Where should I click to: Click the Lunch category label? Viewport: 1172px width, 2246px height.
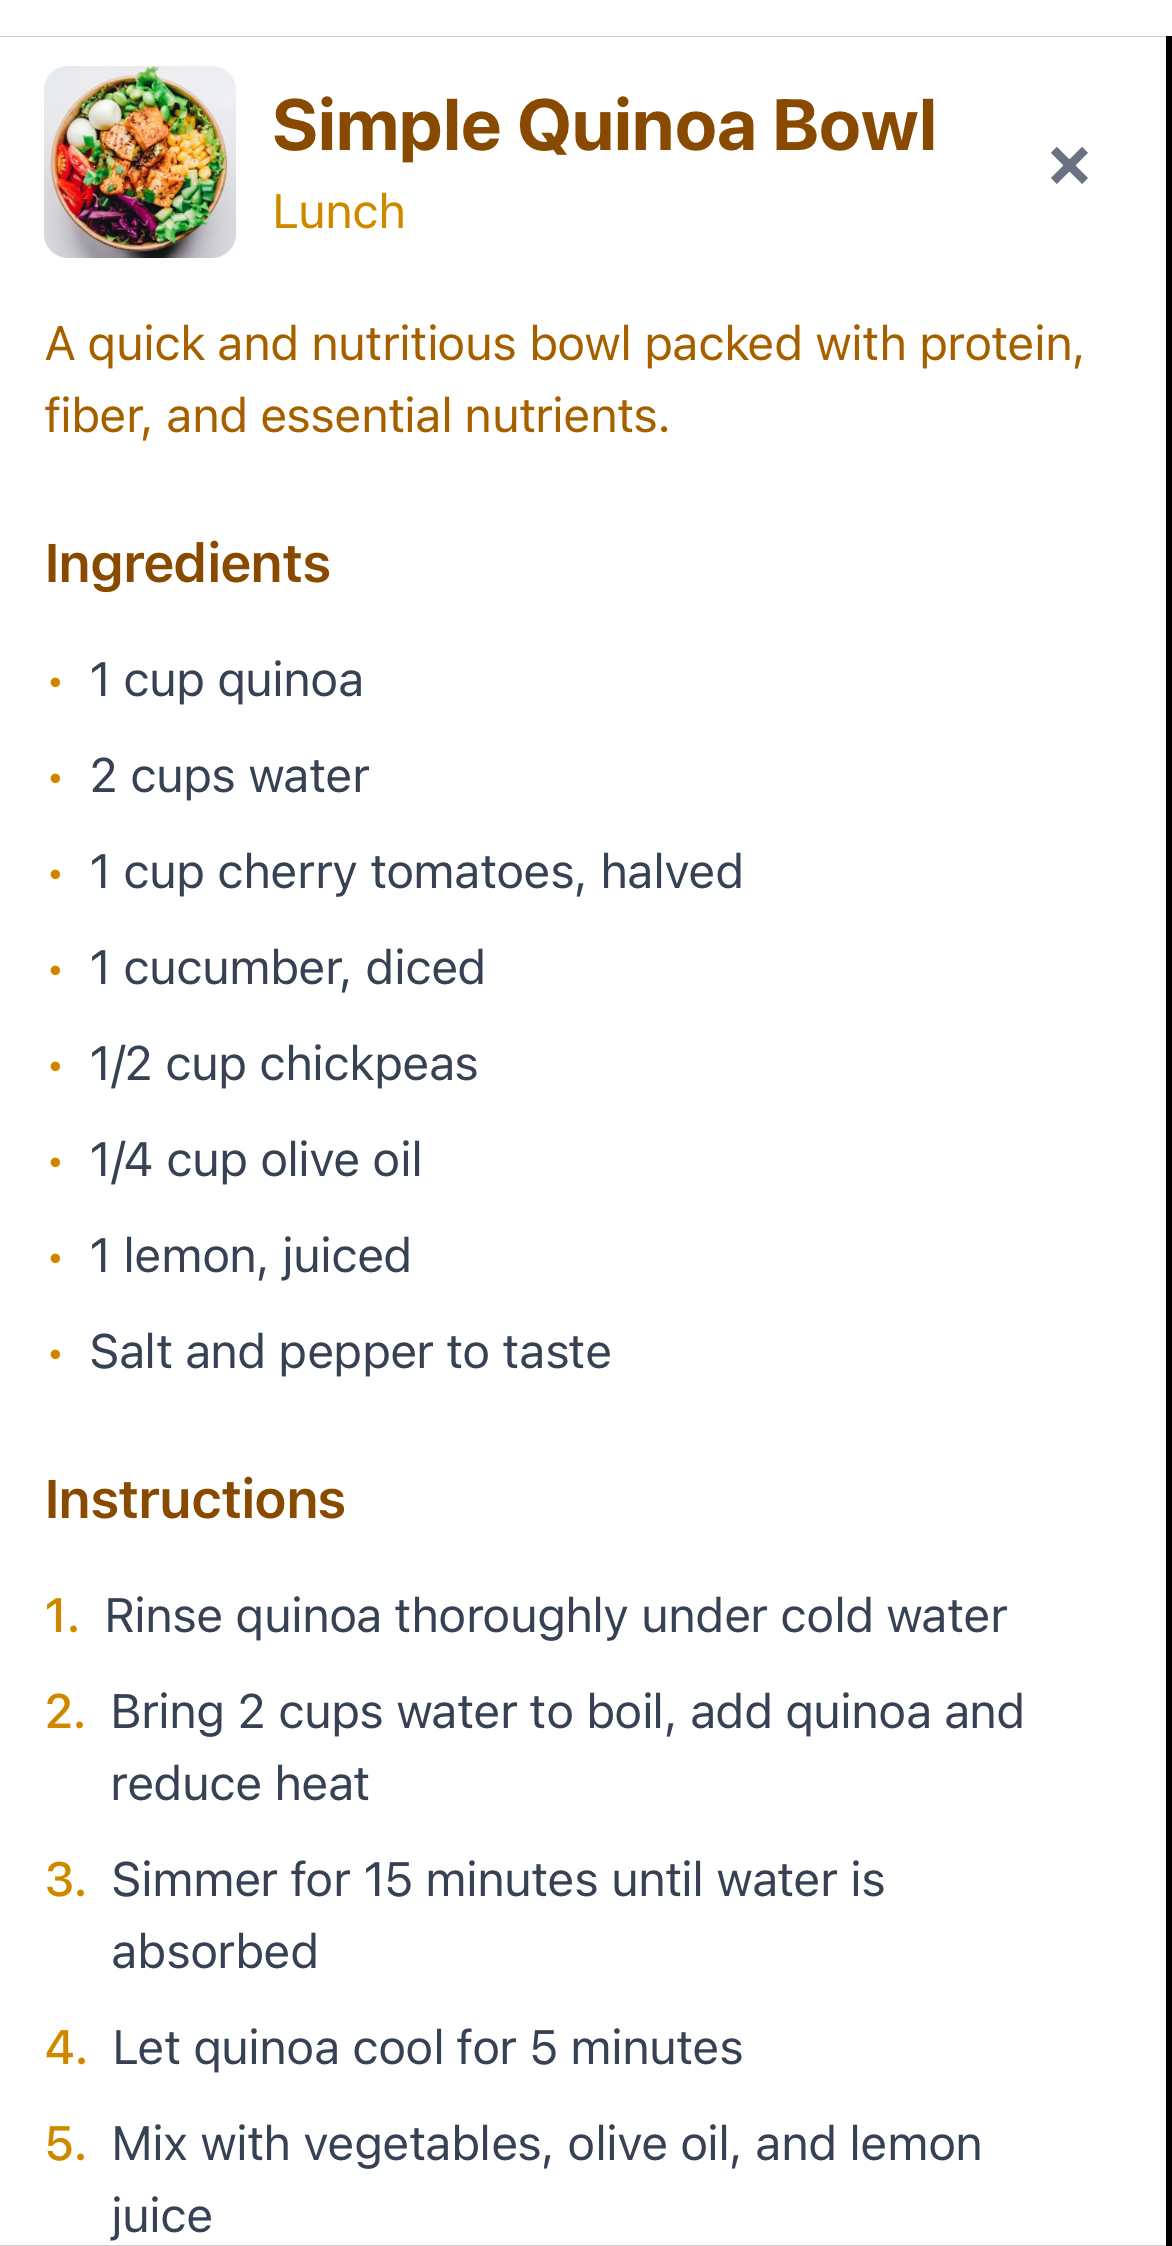pyautogui.click(x=339, y=212)
